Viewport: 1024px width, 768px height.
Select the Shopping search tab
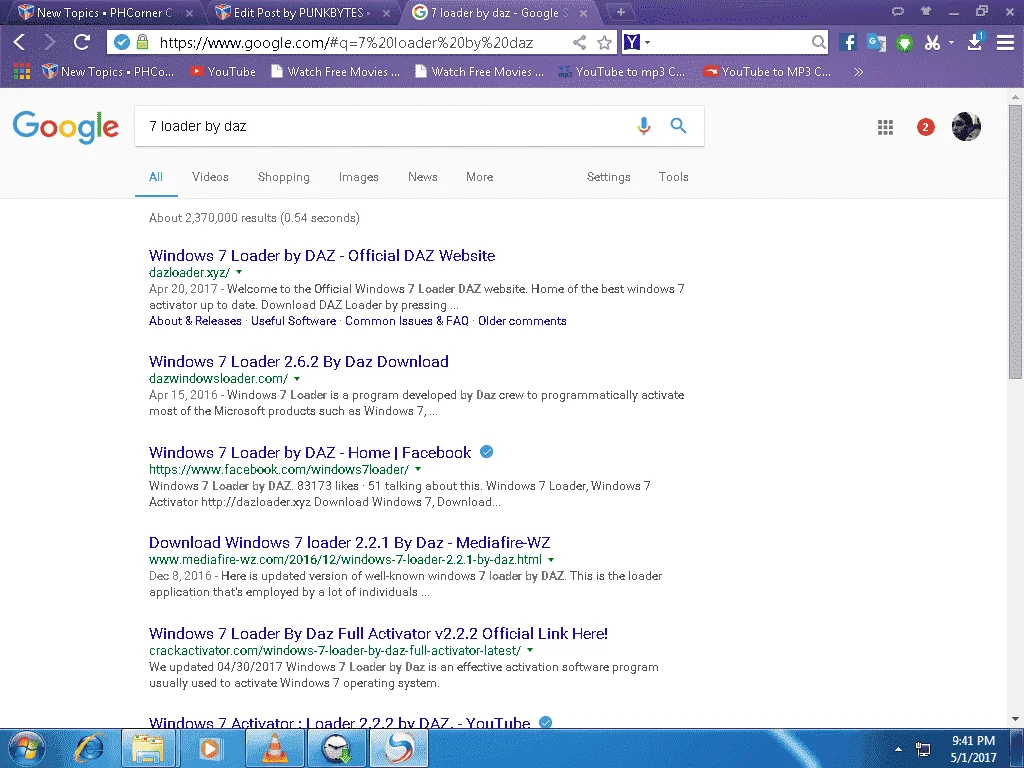point(283,177)
